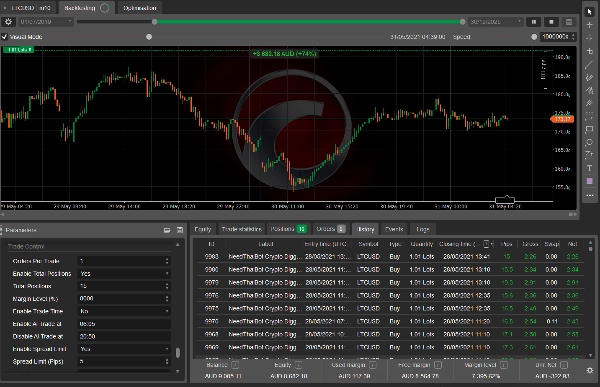Open history table settings gear
The image size is (600, 387).
[x=590, y=371]
